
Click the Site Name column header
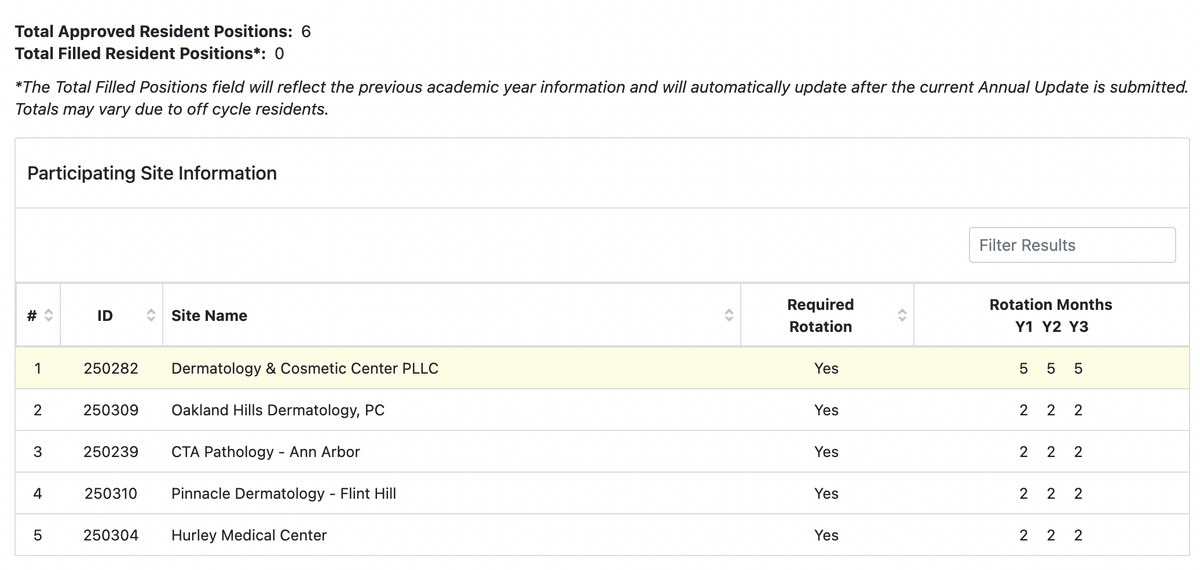point(209,316)
